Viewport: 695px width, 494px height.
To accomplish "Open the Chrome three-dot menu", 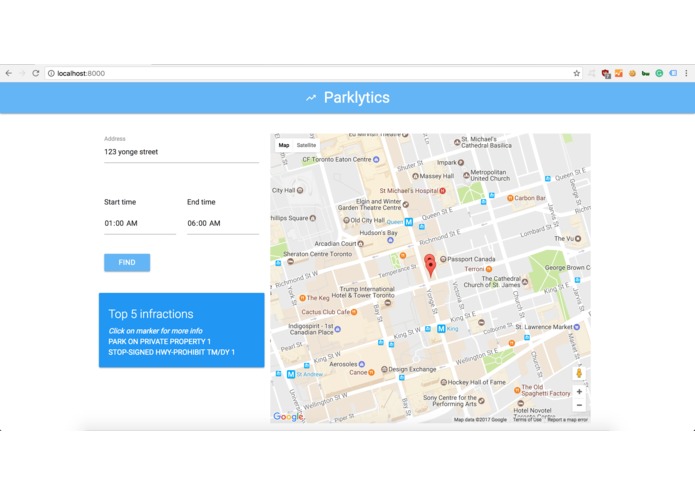I will tap(686, 73).
